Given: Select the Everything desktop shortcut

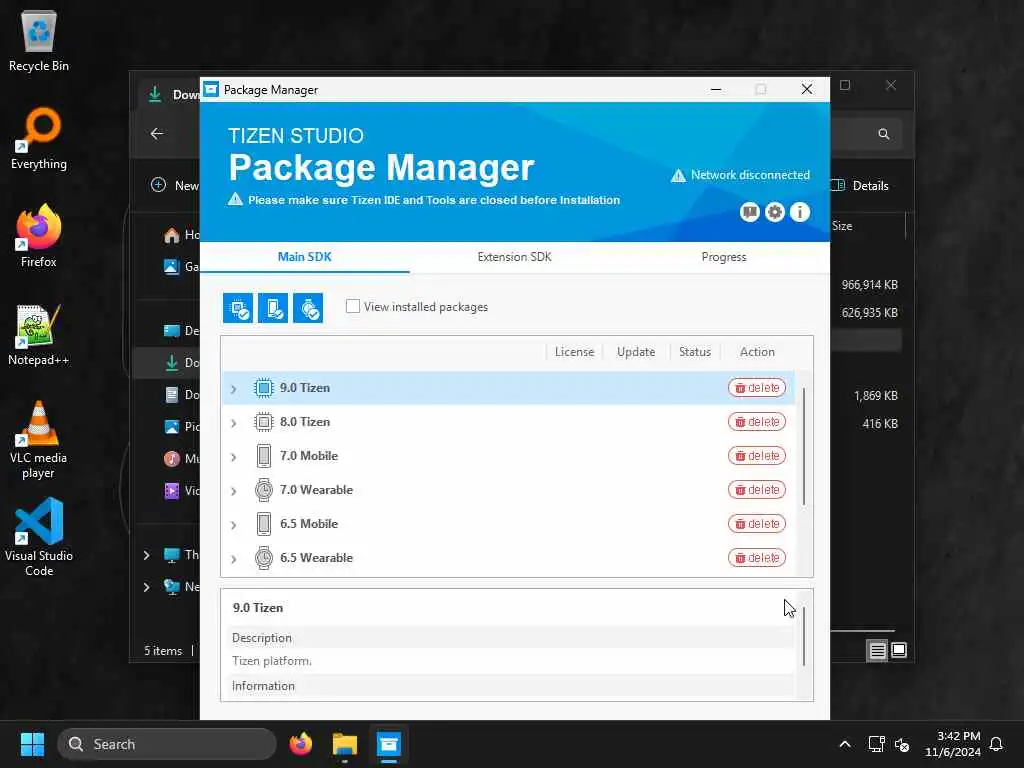Looking at the screenshot, I should pyautogui.click(x=39, y=138).
